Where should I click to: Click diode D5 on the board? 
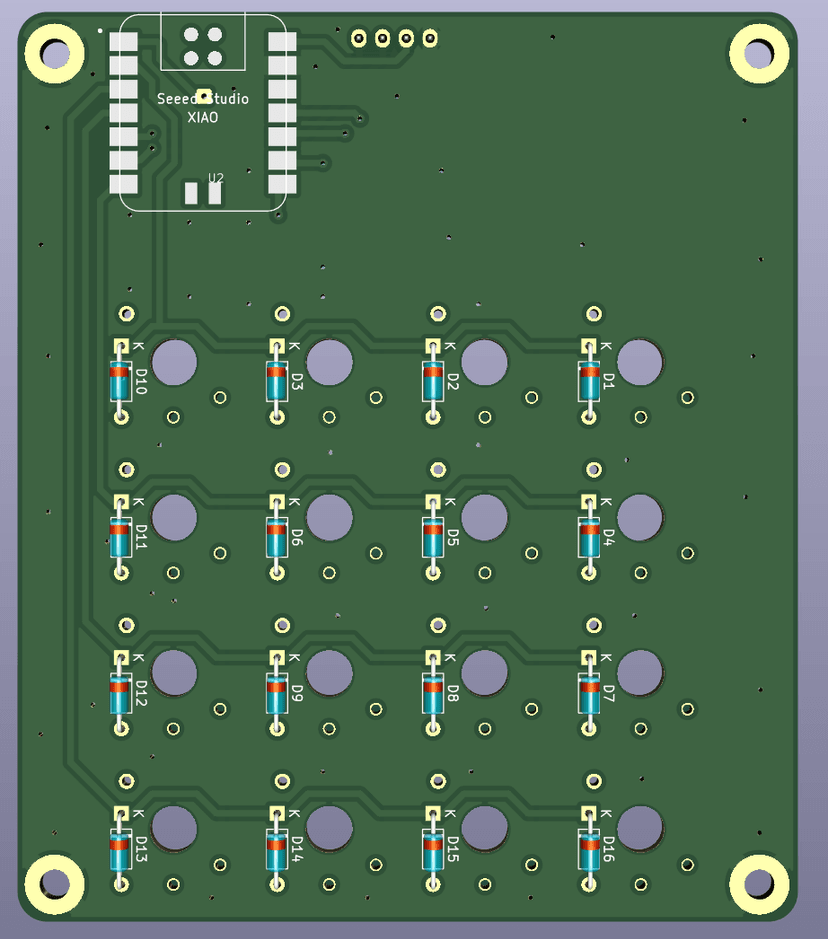click(x=433, y=538)
